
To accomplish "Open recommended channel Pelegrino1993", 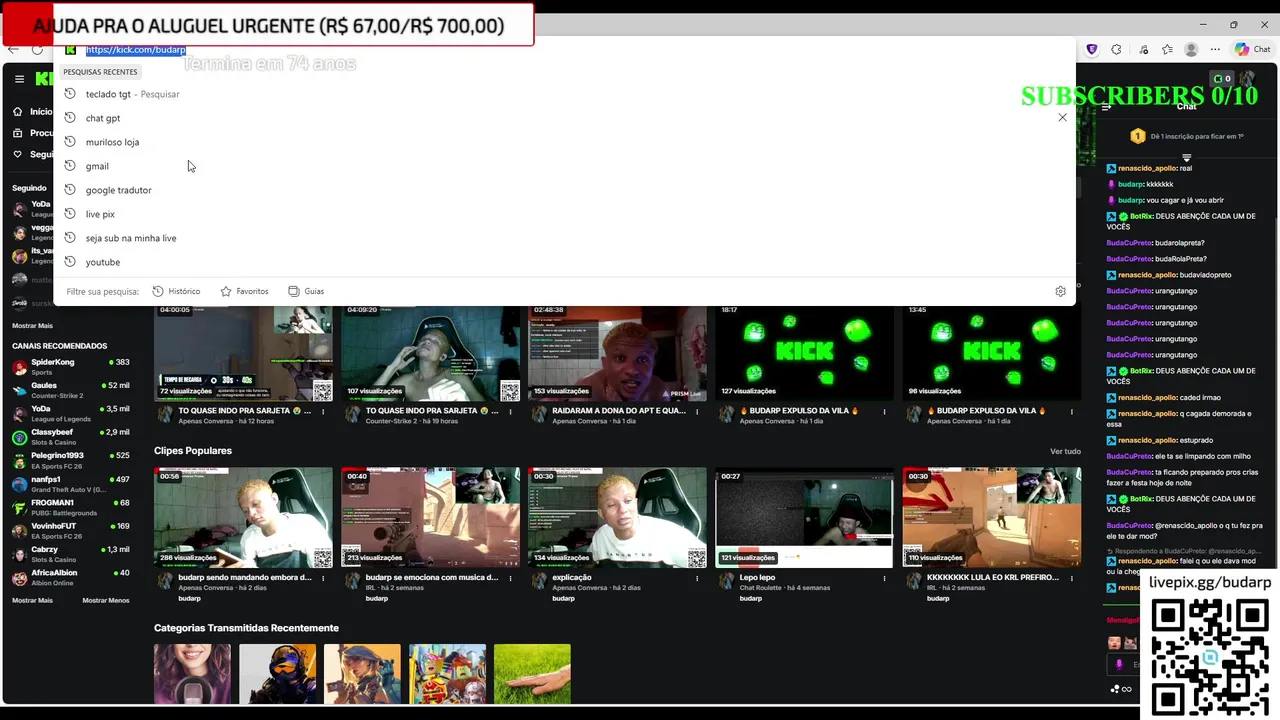I will (70, 460).
